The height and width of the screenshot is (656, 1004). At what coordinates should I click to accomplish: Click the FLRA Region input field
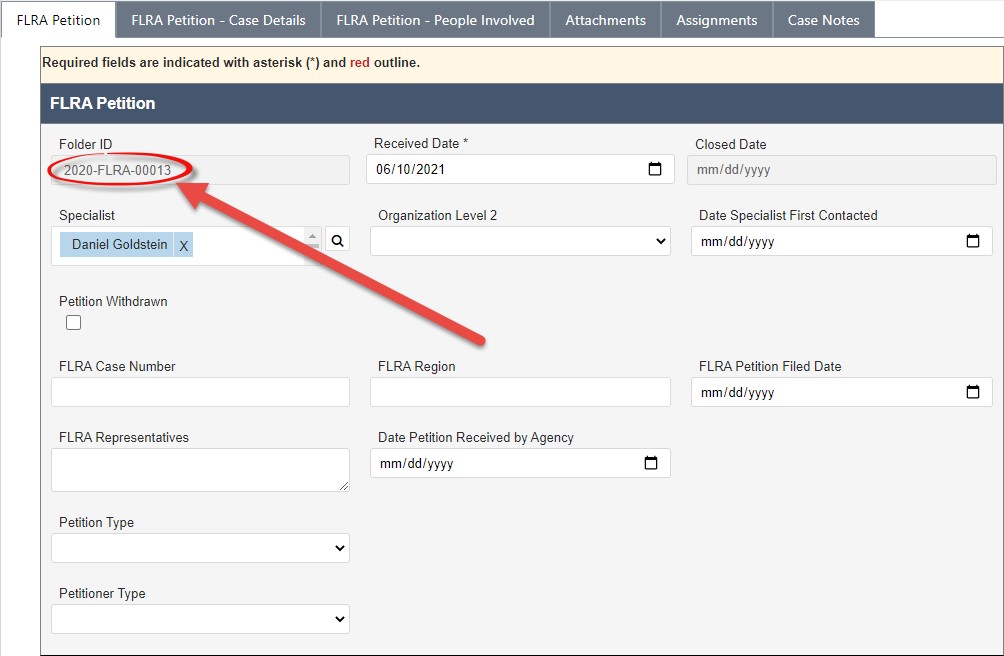[520, 392]
